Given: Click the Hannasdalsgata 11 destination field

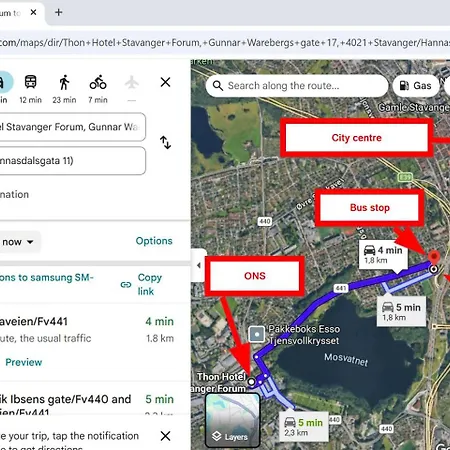Looking at the screenshot, I should click(x=71, y=161).
